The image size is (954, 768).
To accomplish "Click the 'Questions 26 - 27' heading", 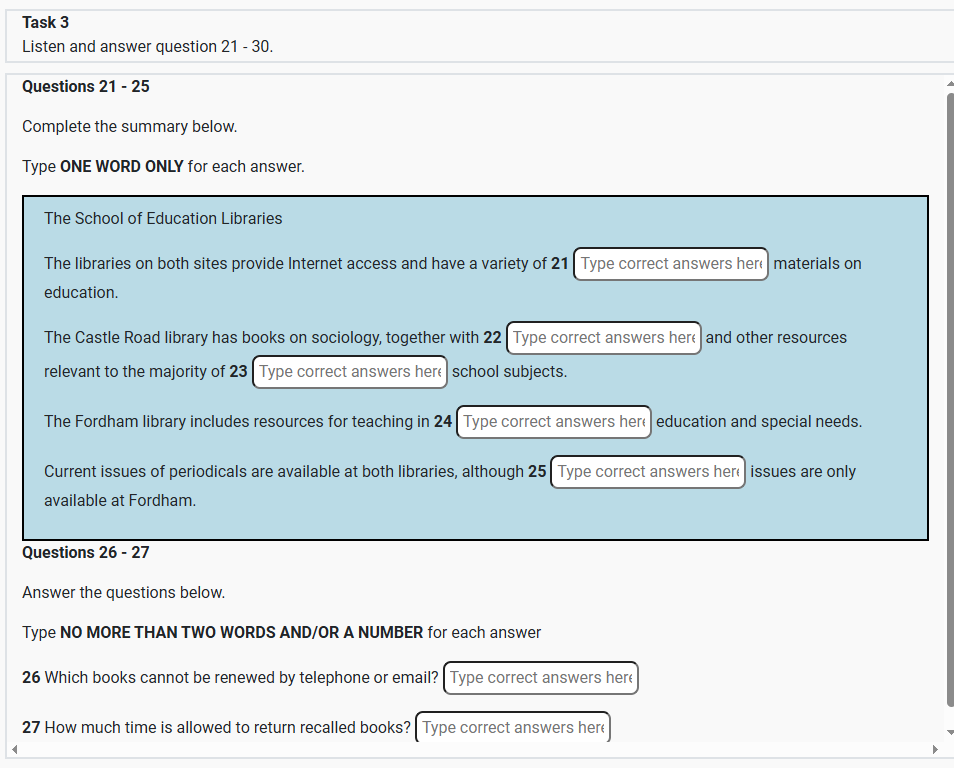I will point(86,553).
